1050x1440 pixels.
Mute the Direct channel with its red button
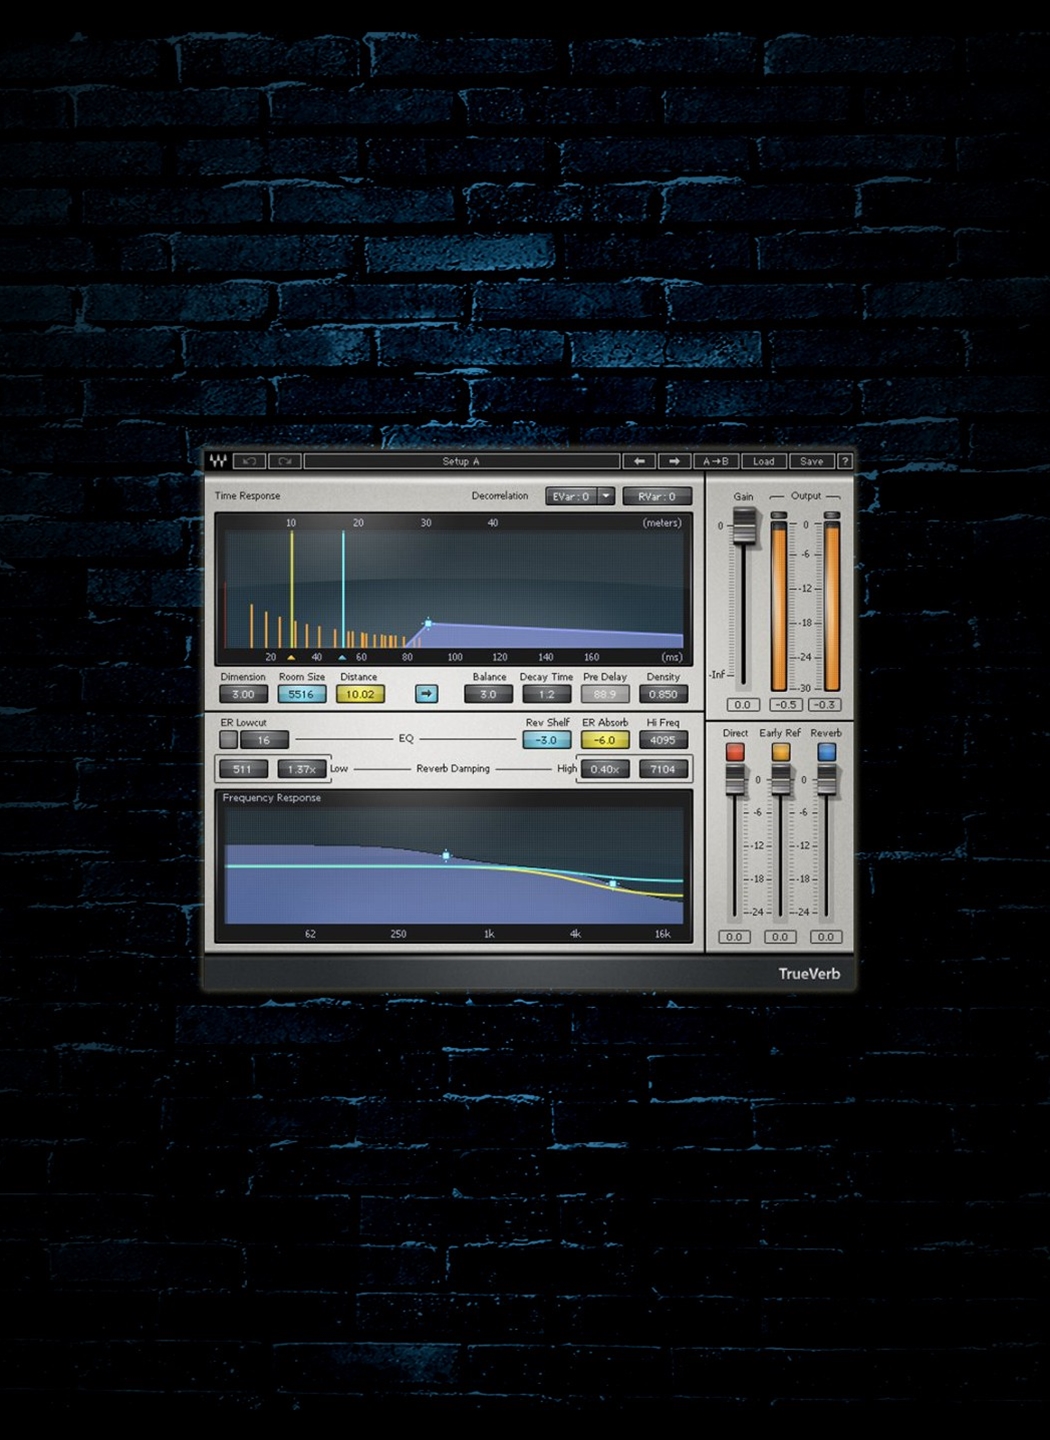click(735, 753)
